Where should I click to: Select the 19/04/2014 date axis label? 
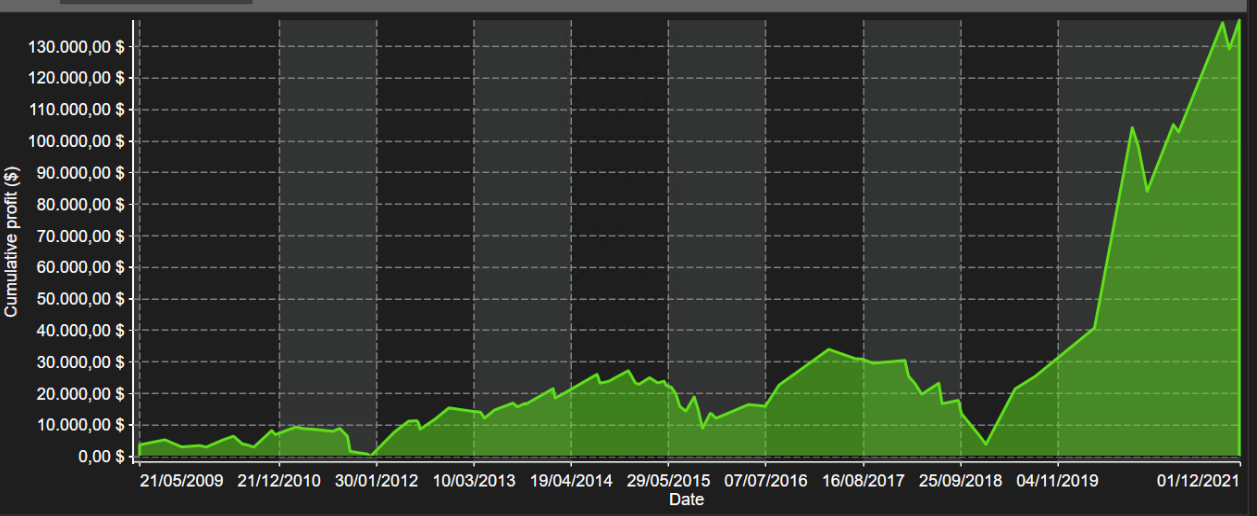[x=571, y=481]
